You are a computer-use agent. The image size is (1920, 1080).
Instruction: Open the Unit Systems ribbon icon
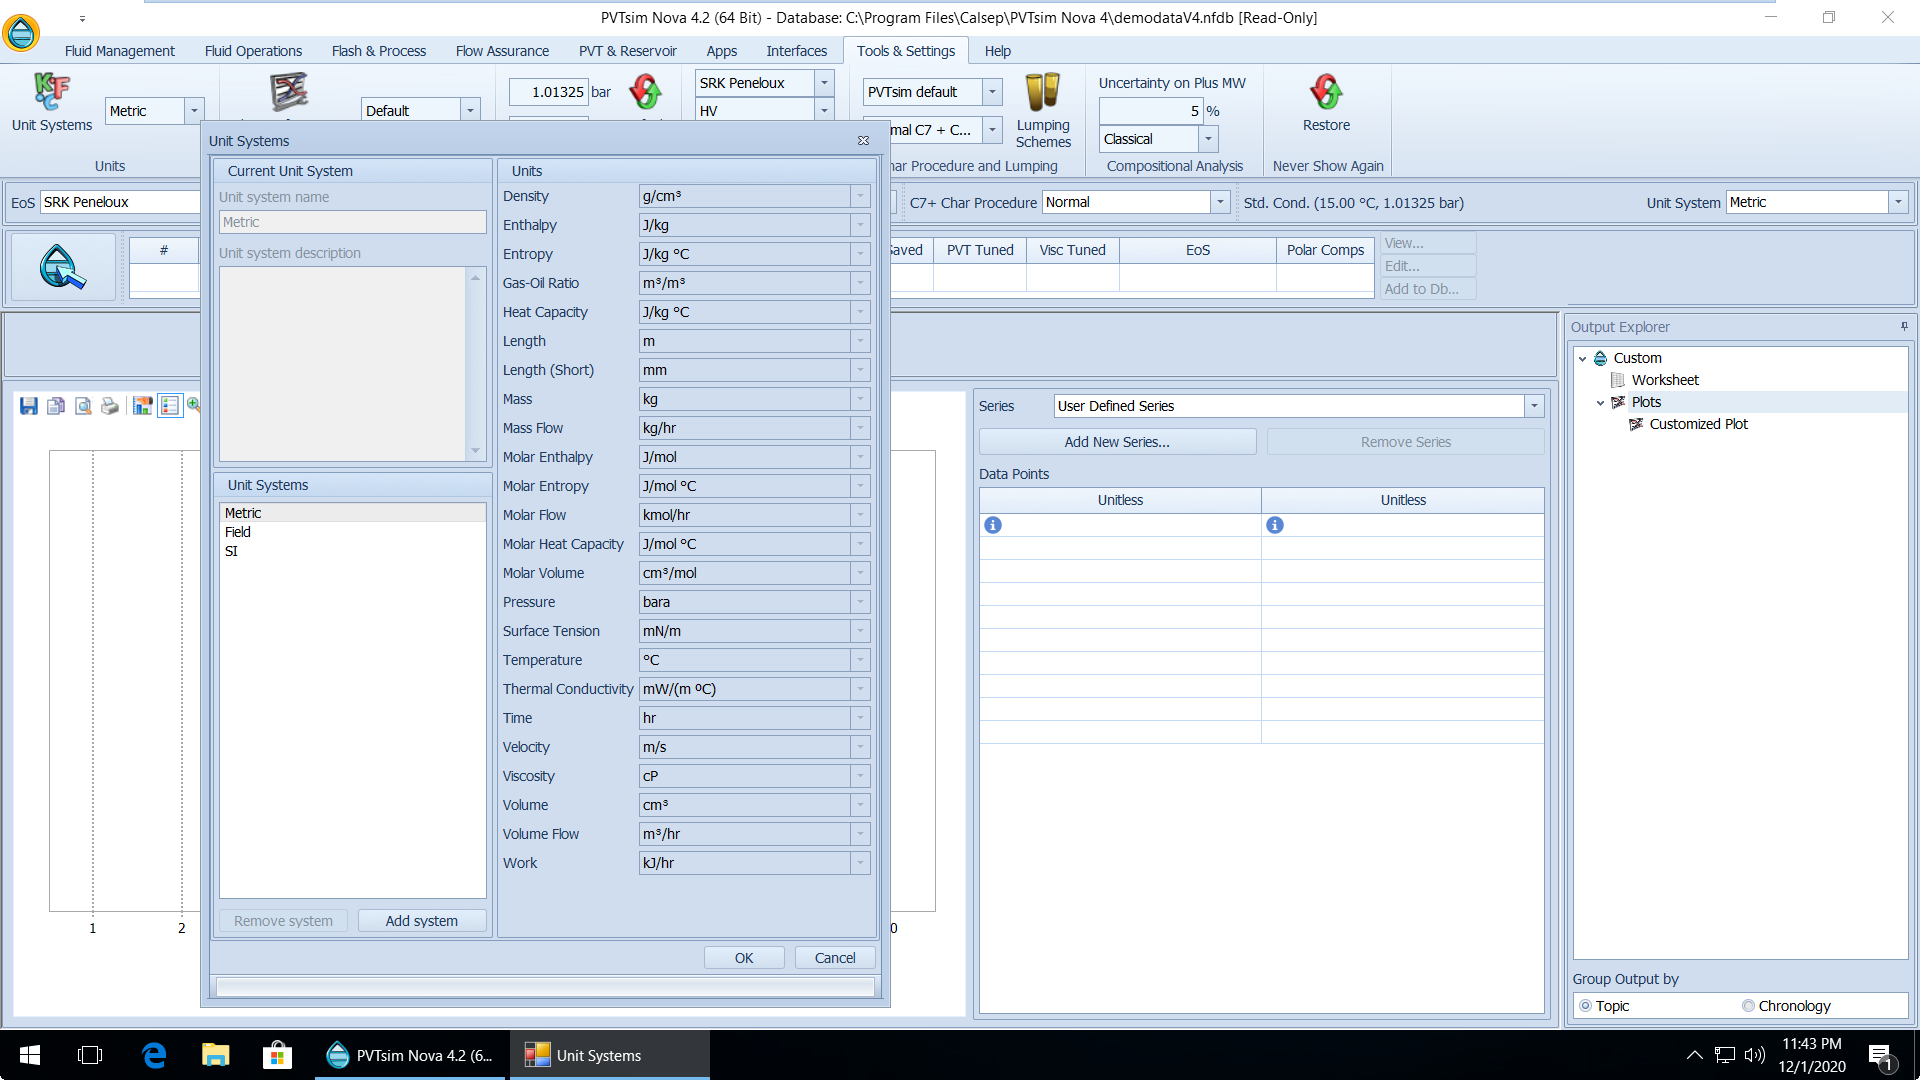(x=52, y=103)
